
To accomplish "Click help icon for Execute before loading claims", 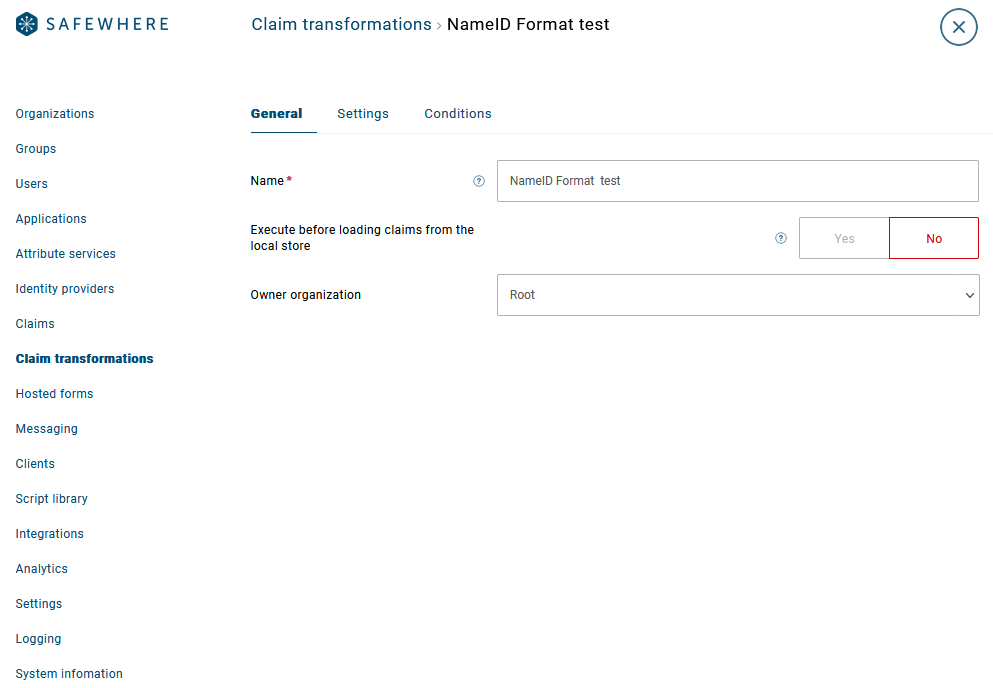I will 781,238.
